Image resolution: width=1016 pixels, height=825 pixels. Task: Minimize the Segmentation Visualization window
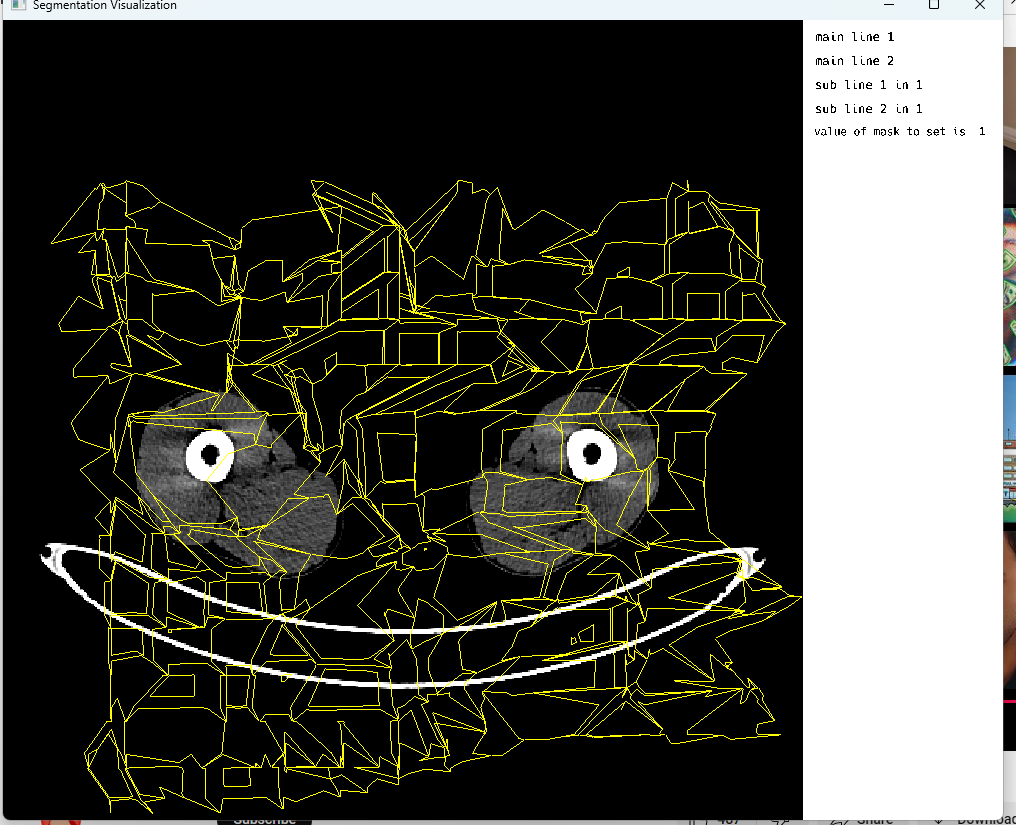click(x=887, y=5)
